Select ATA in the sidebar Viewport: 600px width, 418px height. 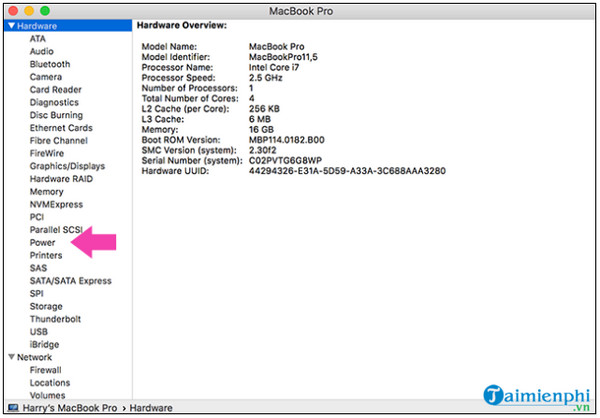tap(38, 39)
